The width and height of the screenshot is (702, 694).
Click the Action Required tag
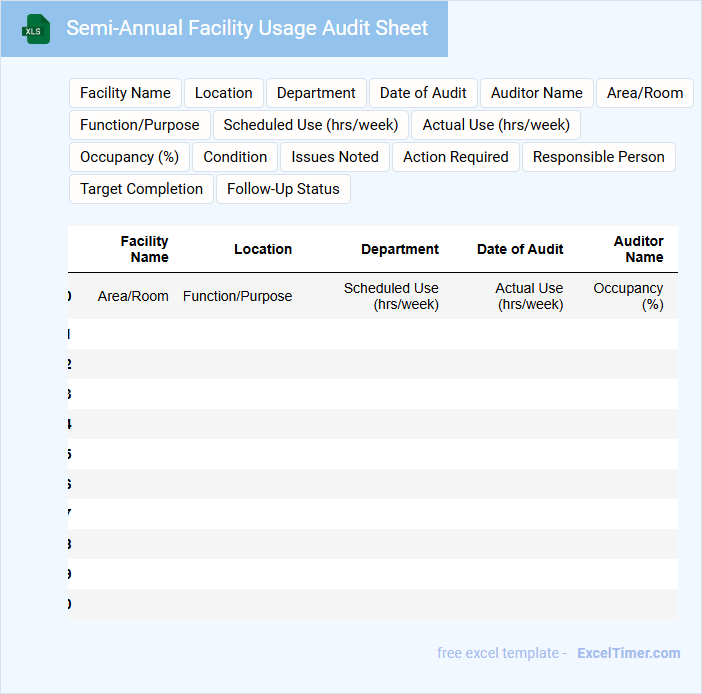coord(456,157)
